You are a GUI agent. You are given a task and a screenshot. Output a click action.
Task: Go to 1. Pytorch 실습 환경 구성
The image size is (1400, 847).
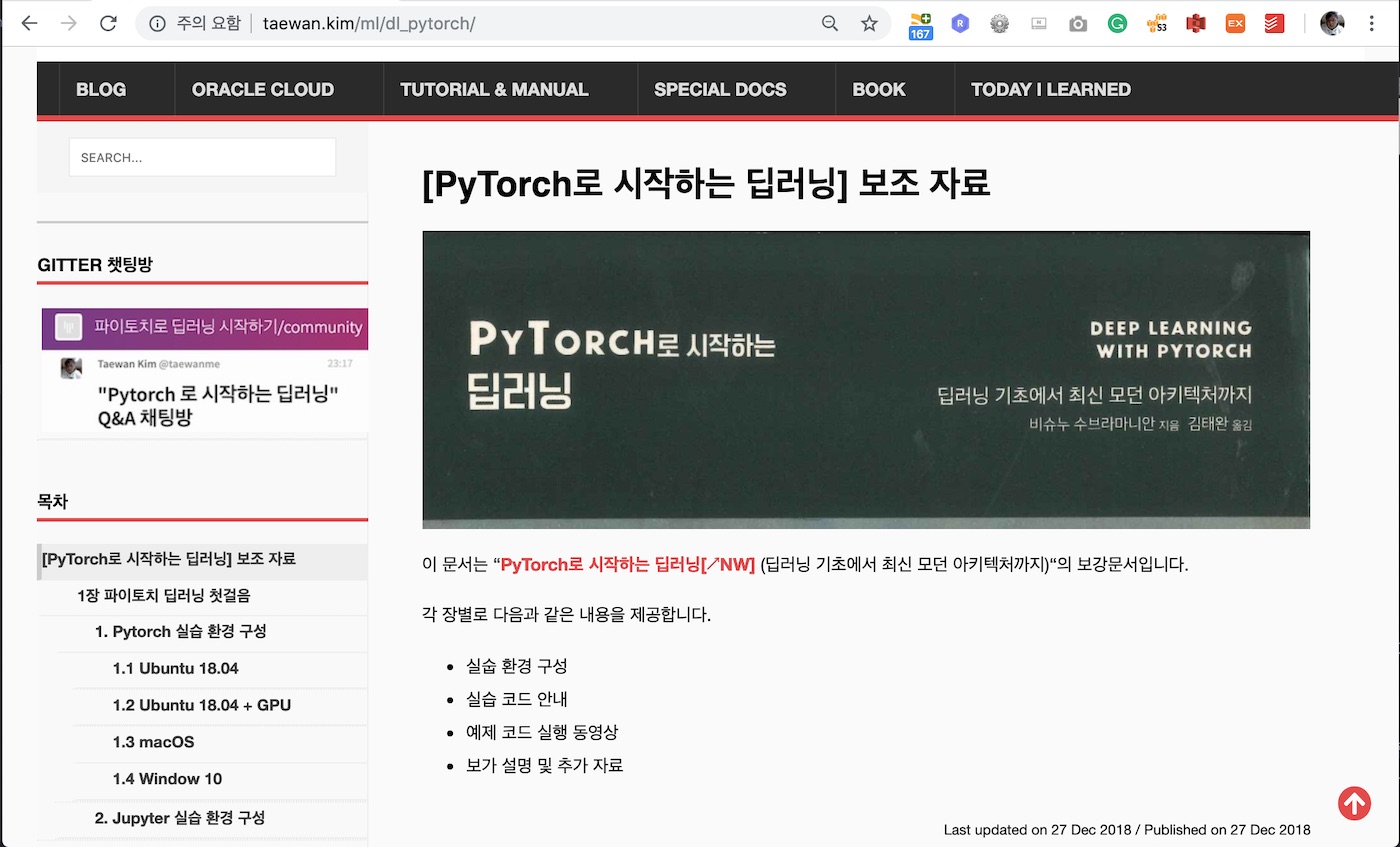181,631
